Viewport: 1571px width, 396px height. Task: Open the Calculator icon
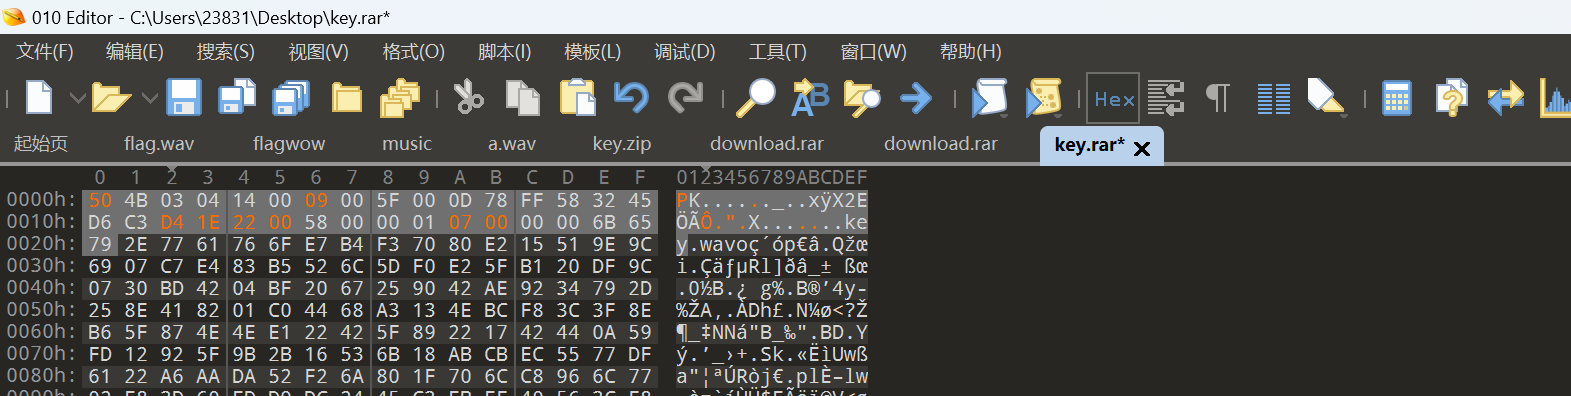point(1396,98)
